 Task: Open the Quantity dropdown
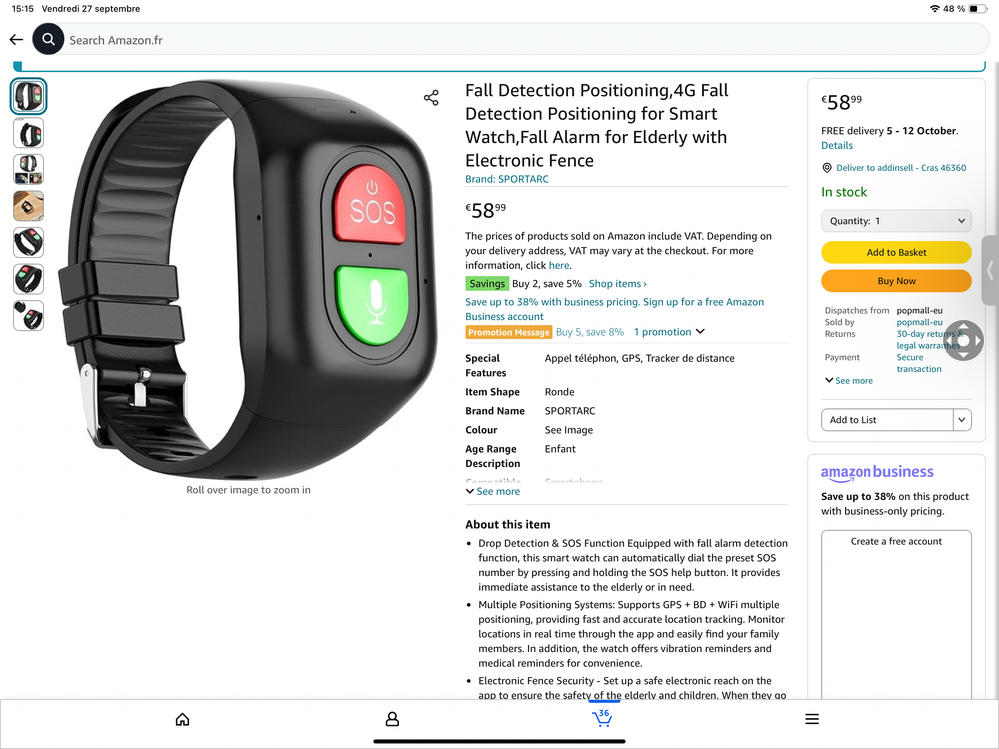click(896, 221)
